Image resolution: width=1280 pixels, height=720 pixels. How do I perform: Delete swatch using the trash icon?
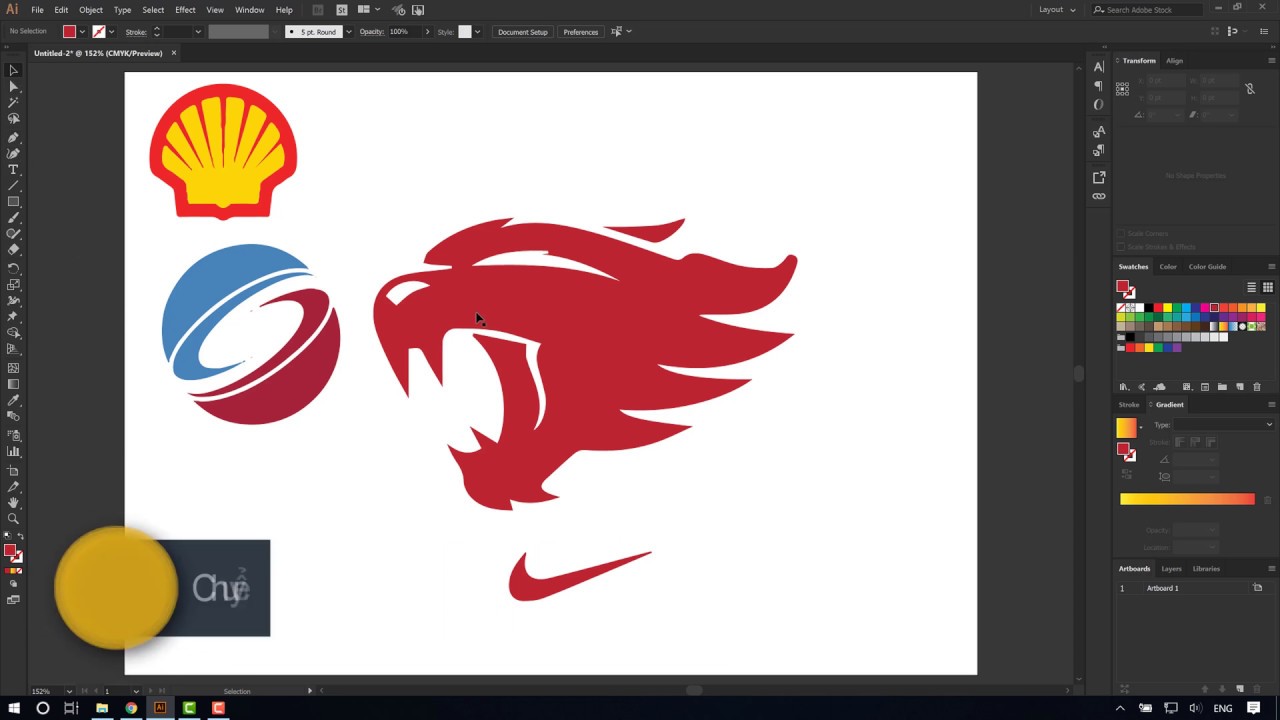(x=1257, y=387)
